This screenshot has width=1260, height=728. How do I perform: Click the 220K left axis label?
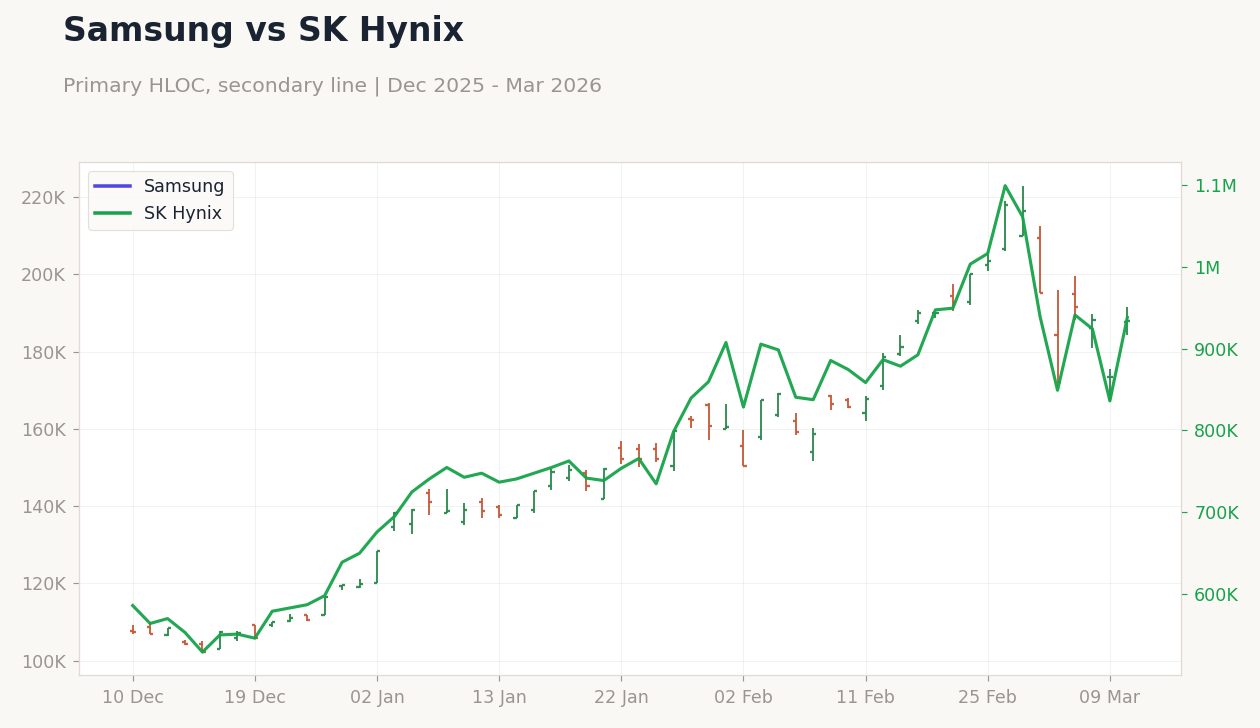[x=43, y=197]
